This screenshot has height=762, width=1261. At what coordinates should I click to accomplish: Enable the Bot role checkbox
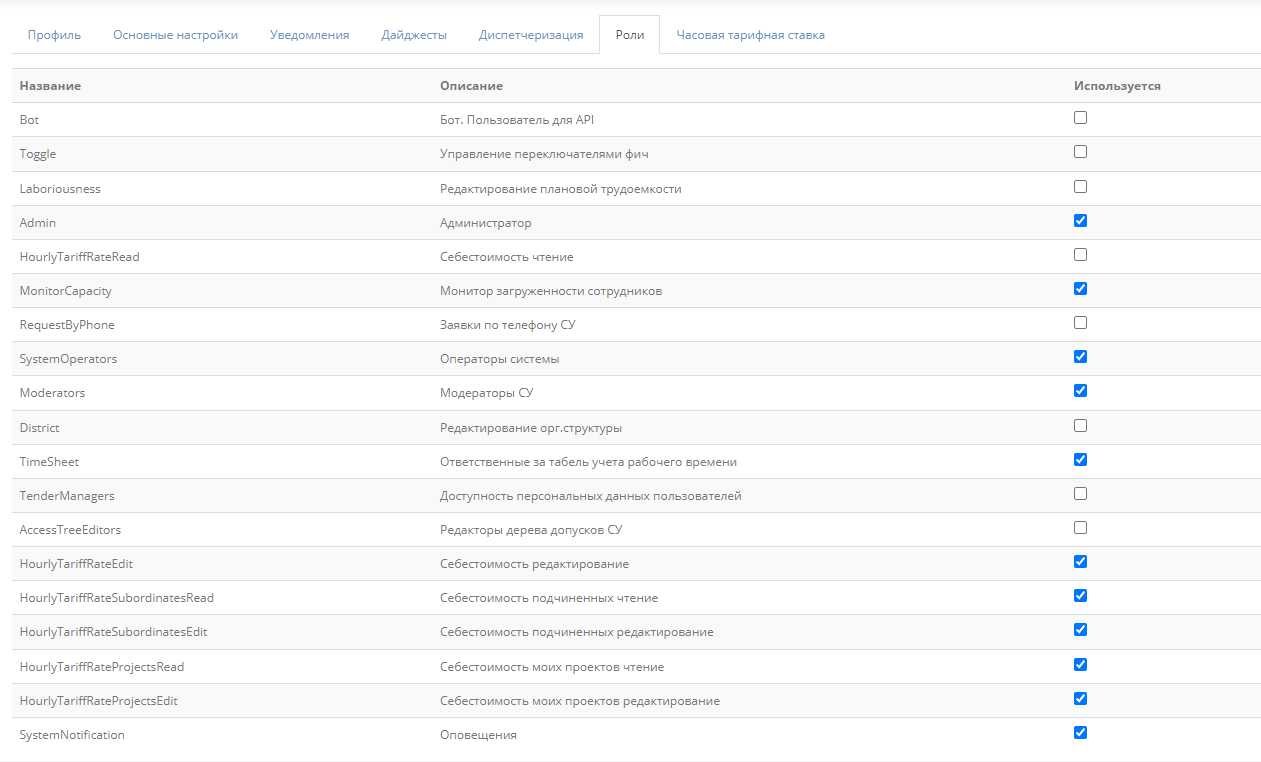pos(1080,118)
